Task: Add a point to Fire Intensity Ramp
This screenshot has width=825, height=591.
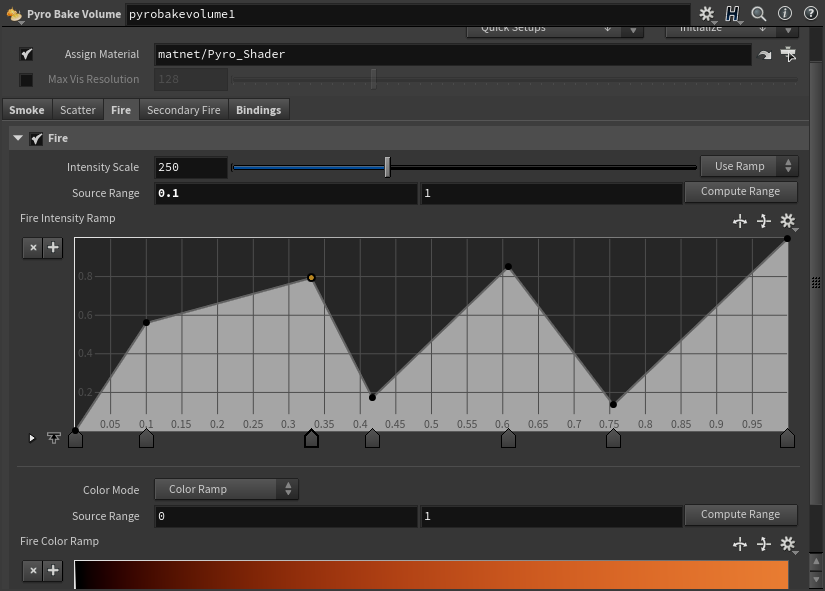Action: pyautogui.click(x=53, y=248)
